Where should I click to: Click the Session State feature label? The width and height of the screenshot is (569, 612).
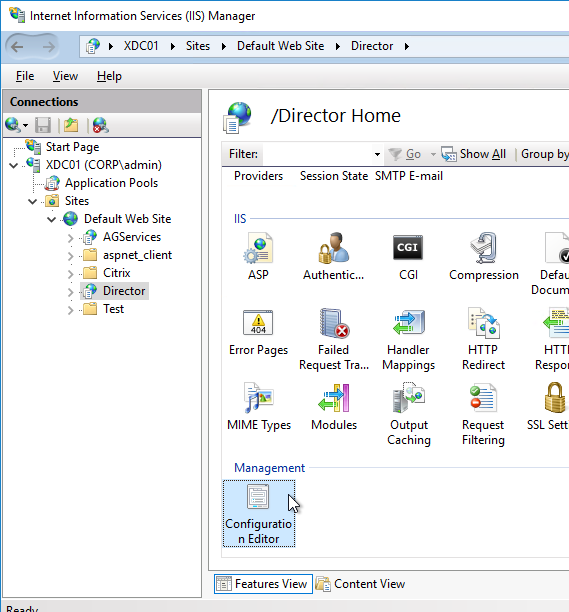(334, 176)
